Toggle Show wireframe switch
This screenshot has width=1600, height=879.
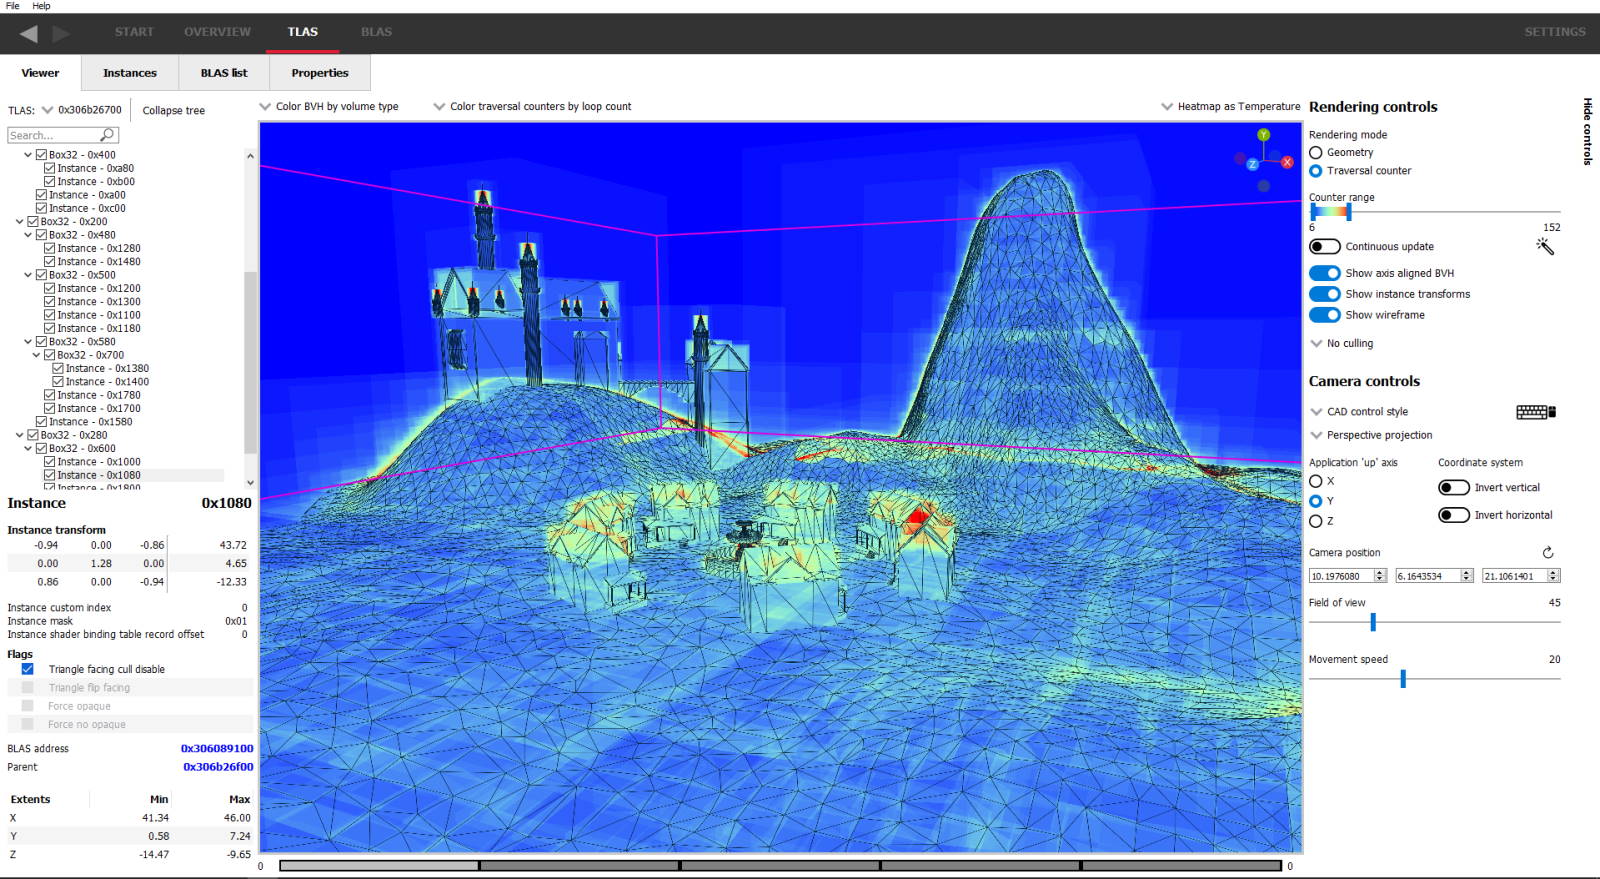click(1324, 315)
